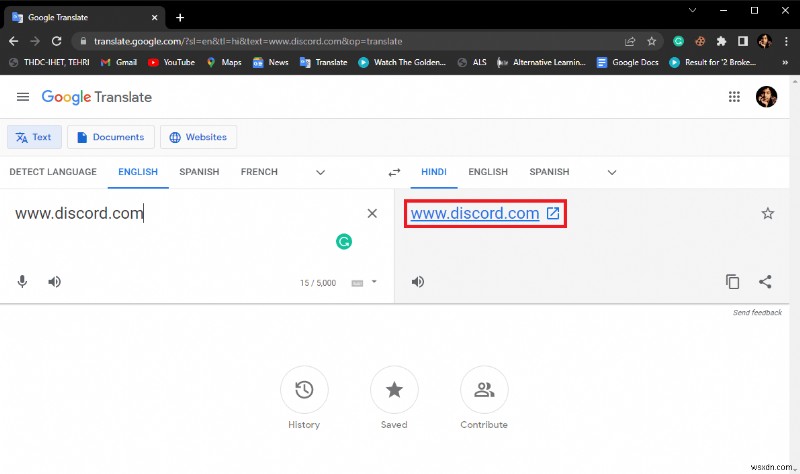Open a new browser tab
Viewport: 800px width, 474px height.
(180, 18)
